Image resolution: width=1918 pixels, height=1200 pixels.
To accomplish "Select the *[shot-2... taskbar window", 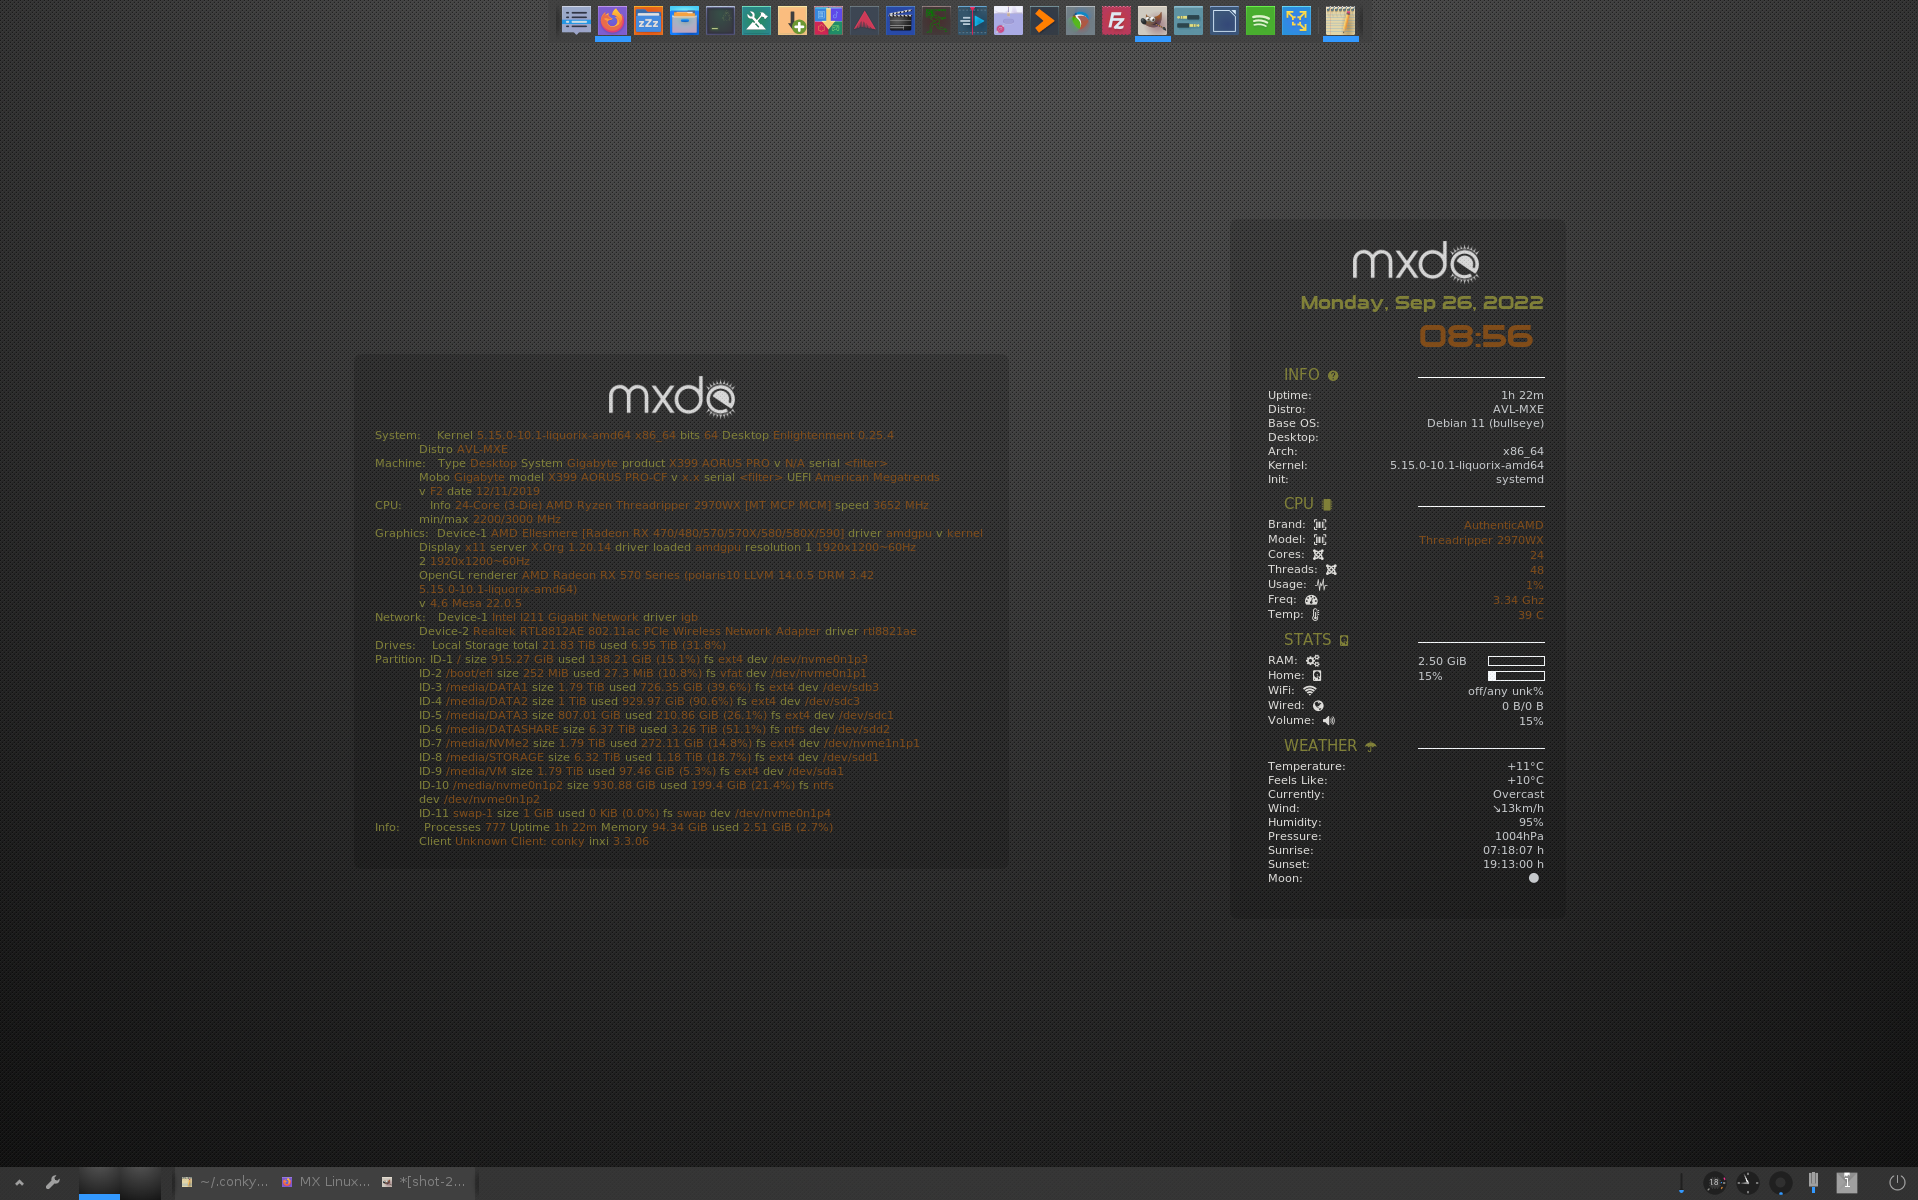I will click(424, 1182).
